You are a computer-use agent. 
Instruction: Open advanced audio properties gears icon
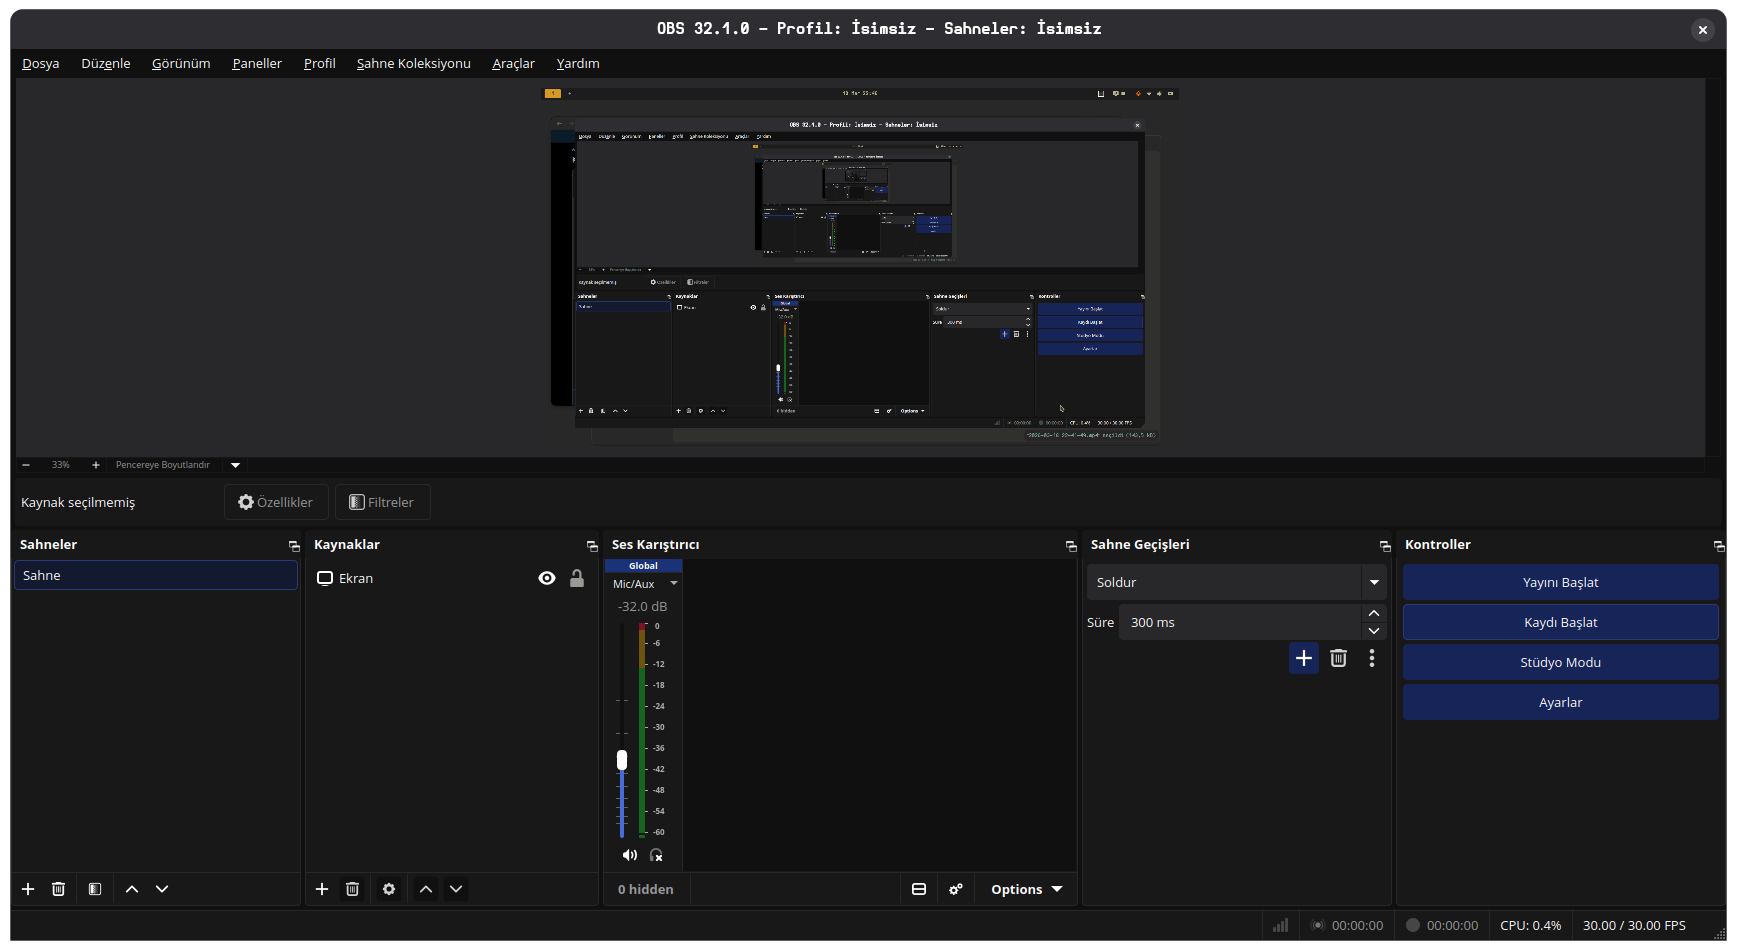click(x=956, y=889)
